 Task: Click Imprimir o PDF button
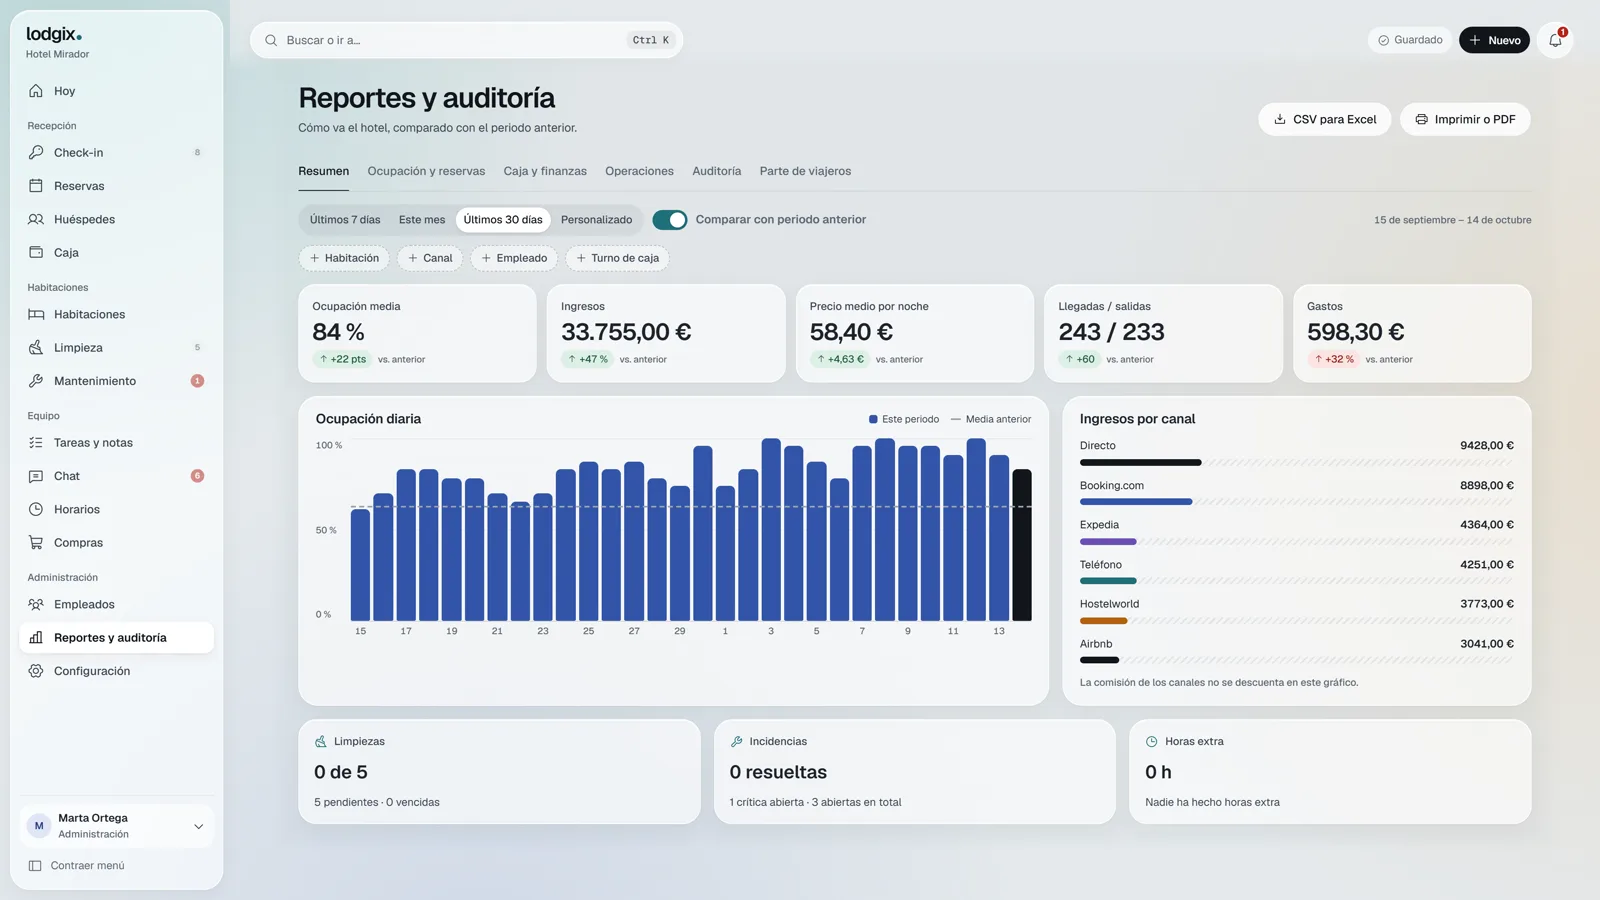click(x=1465, y=119)
